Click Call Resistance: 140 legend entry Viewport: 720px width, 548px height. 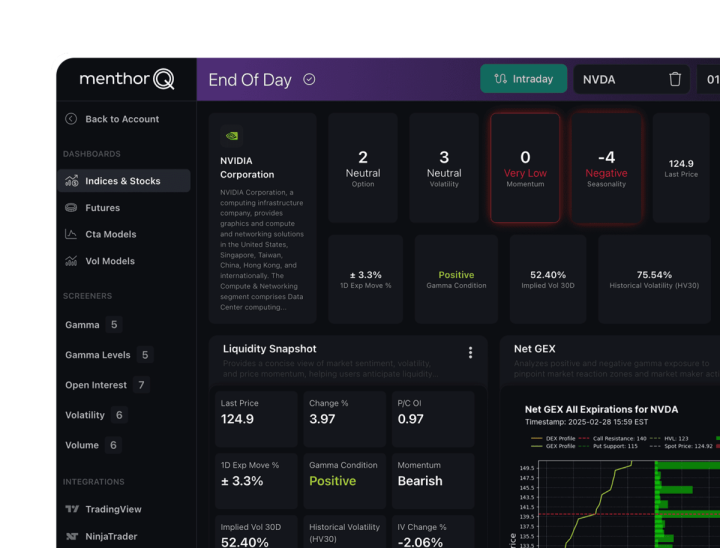pos(612,438)
